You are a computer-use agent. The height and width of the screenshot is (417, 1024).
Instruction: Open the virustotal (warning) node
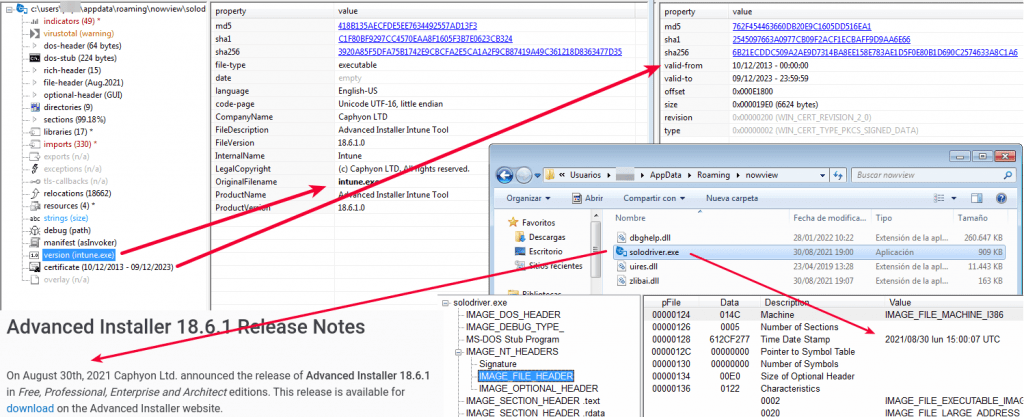coord(78,33)
